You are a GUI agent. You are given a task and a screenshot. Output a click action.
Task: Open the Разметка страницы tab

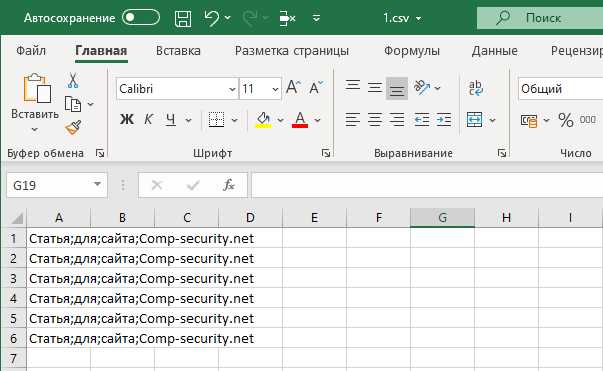(x=292, y=51)
